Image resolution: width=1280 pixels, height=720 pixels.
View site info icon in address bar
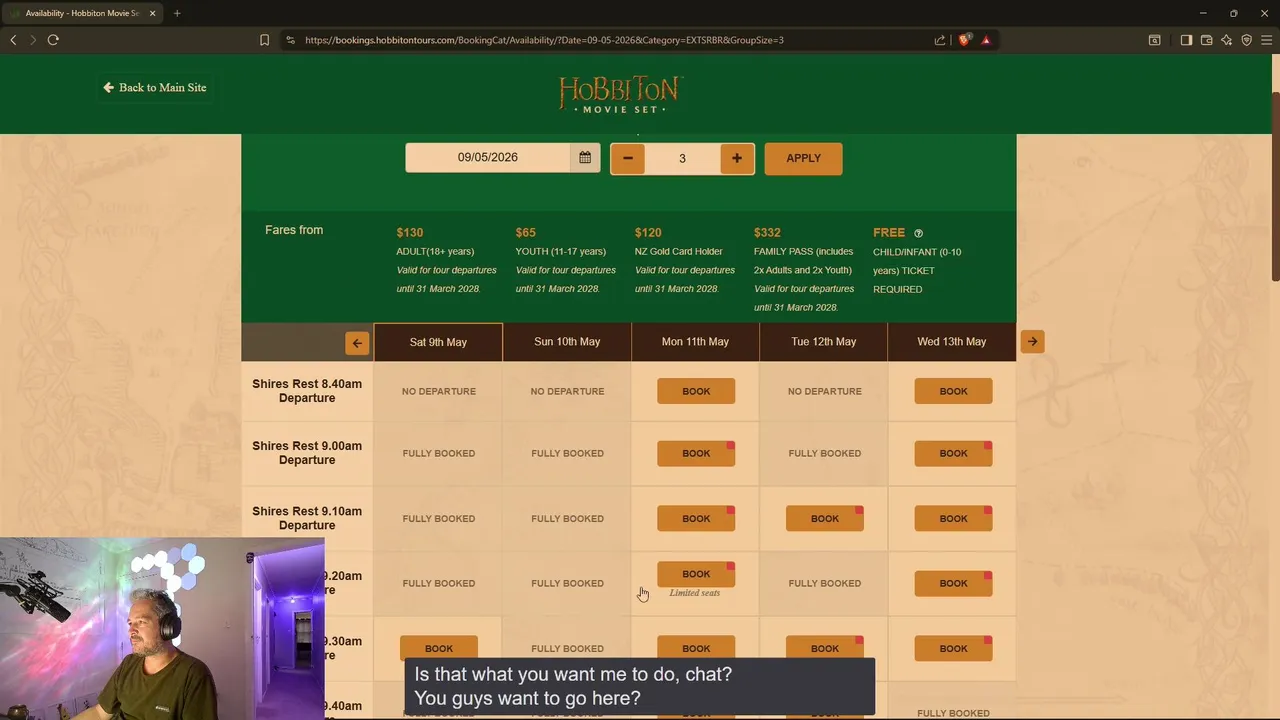click(290, 40)
